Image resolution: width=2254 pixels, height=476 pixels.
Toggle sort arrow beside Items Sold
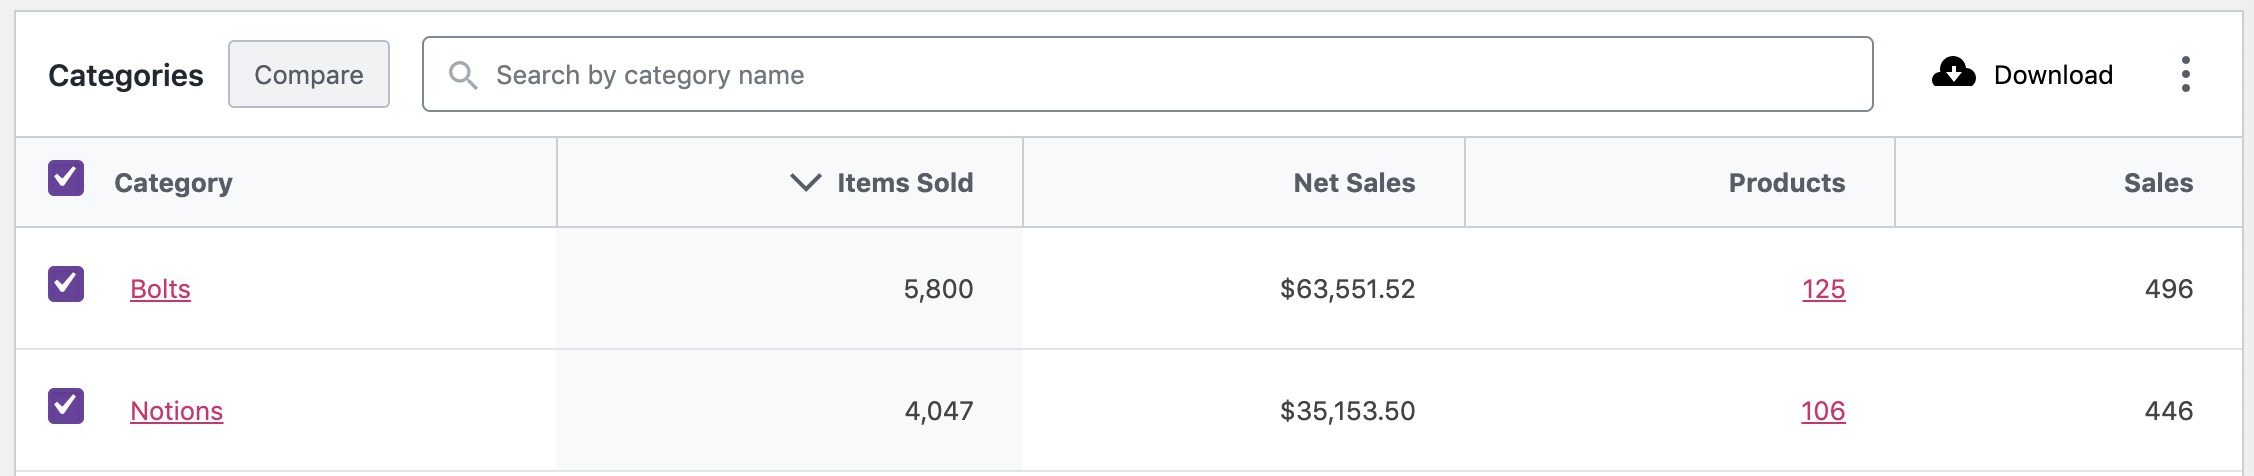click(x=805, y=182)
